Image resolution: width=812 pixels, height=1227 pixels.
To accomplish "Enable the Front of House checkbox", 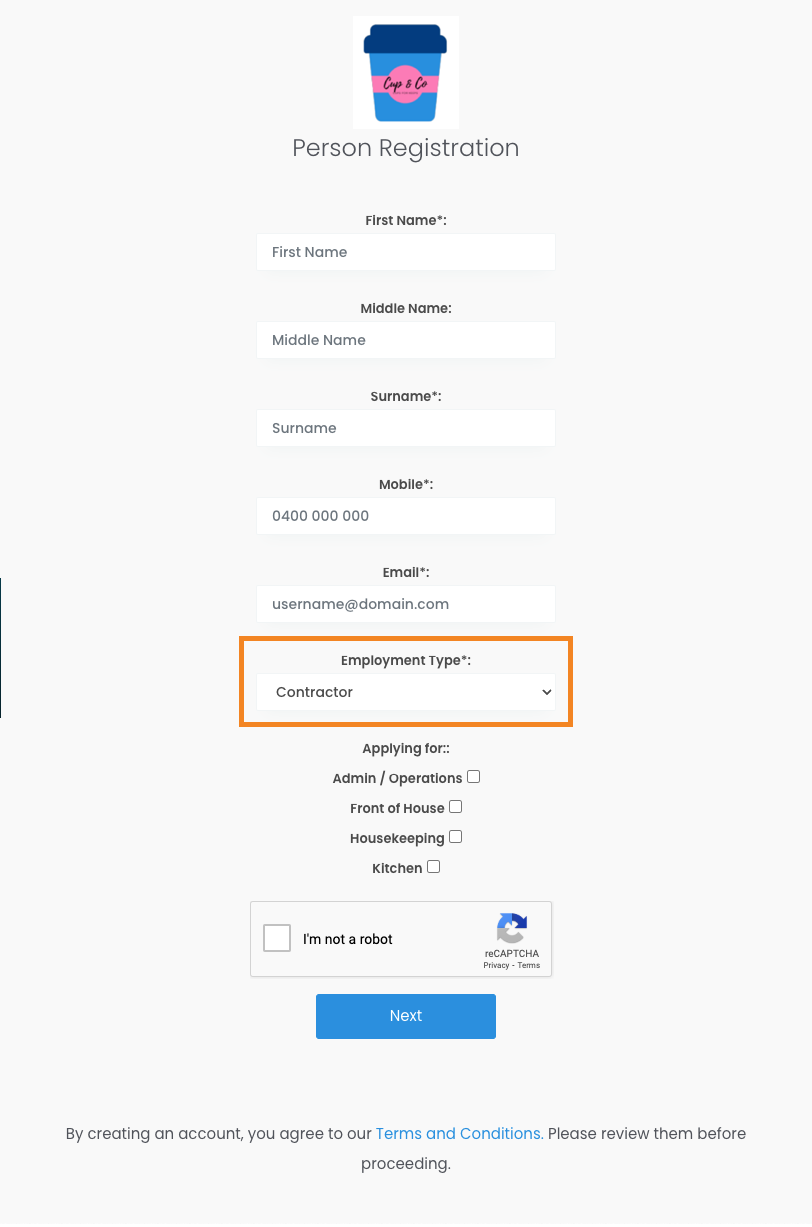I will [x=456, y=807].
